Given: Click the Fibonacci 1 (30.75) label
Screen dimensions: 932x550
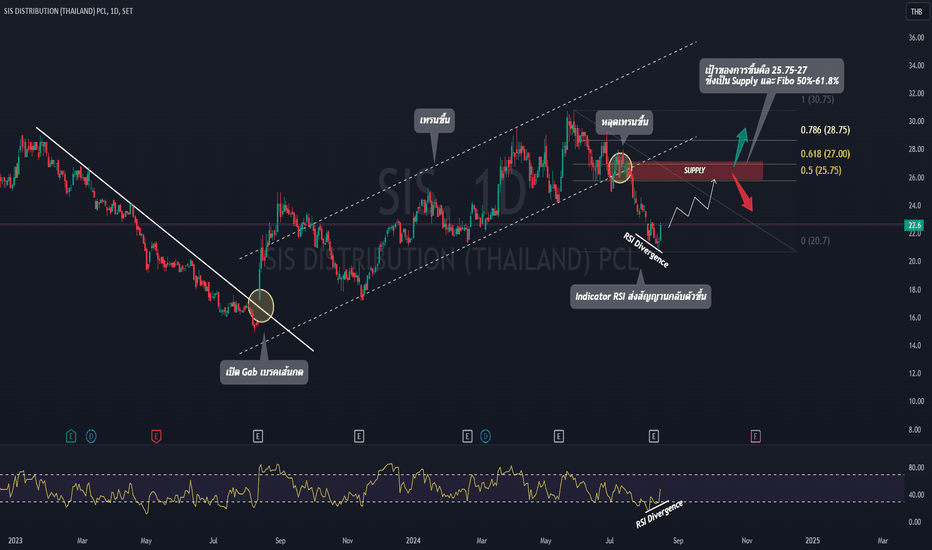Looking at the screenshot, I should pyautogui.click(x=817, y=99).
